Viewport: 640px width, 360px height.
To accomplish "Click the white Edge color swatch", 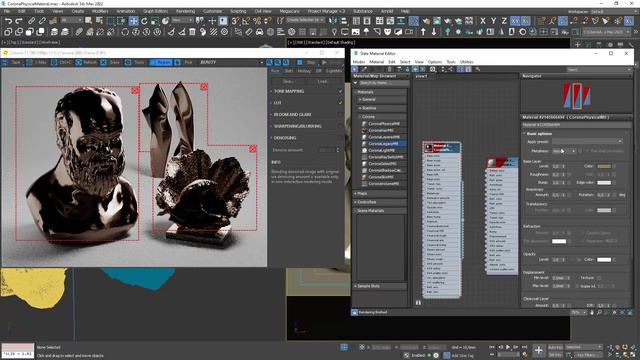I will (604, 182).
